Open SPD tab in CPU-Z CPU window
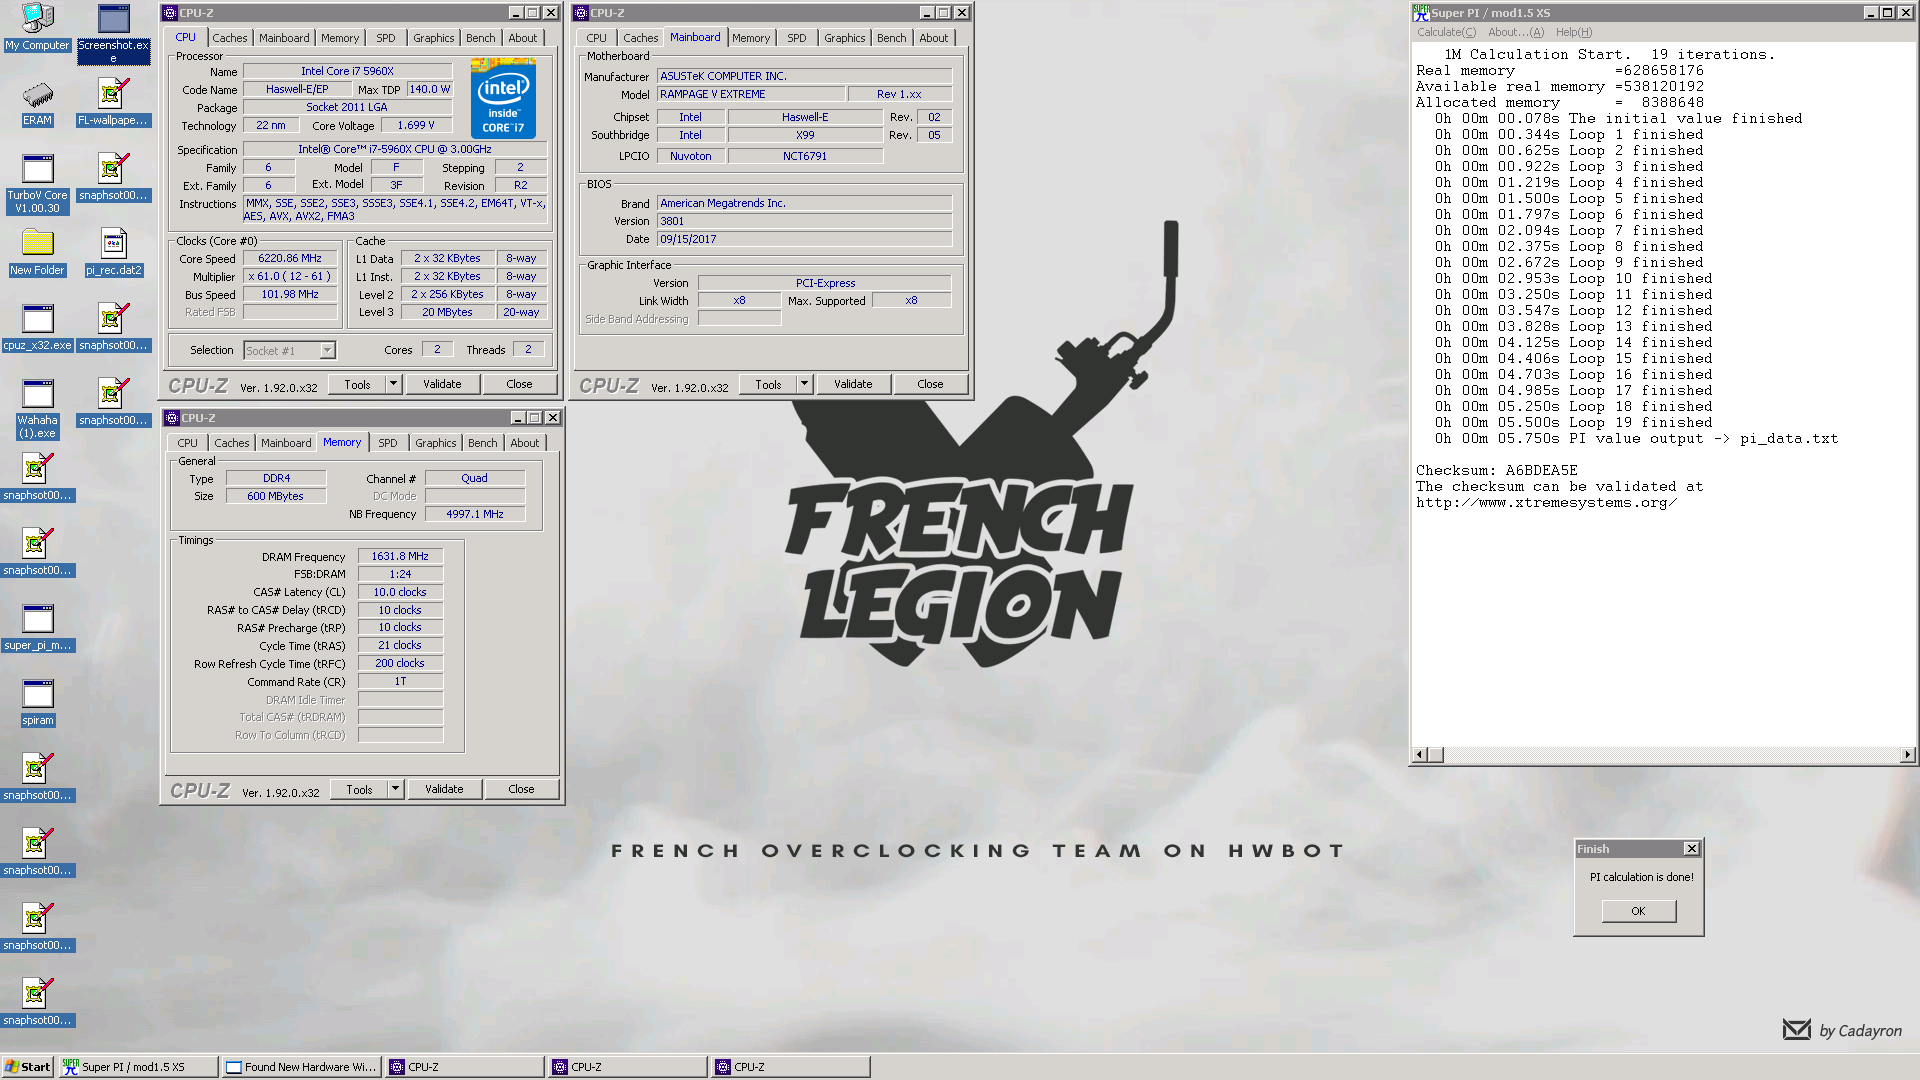This screenshot has width=1920, height=1080. (386, 38)
